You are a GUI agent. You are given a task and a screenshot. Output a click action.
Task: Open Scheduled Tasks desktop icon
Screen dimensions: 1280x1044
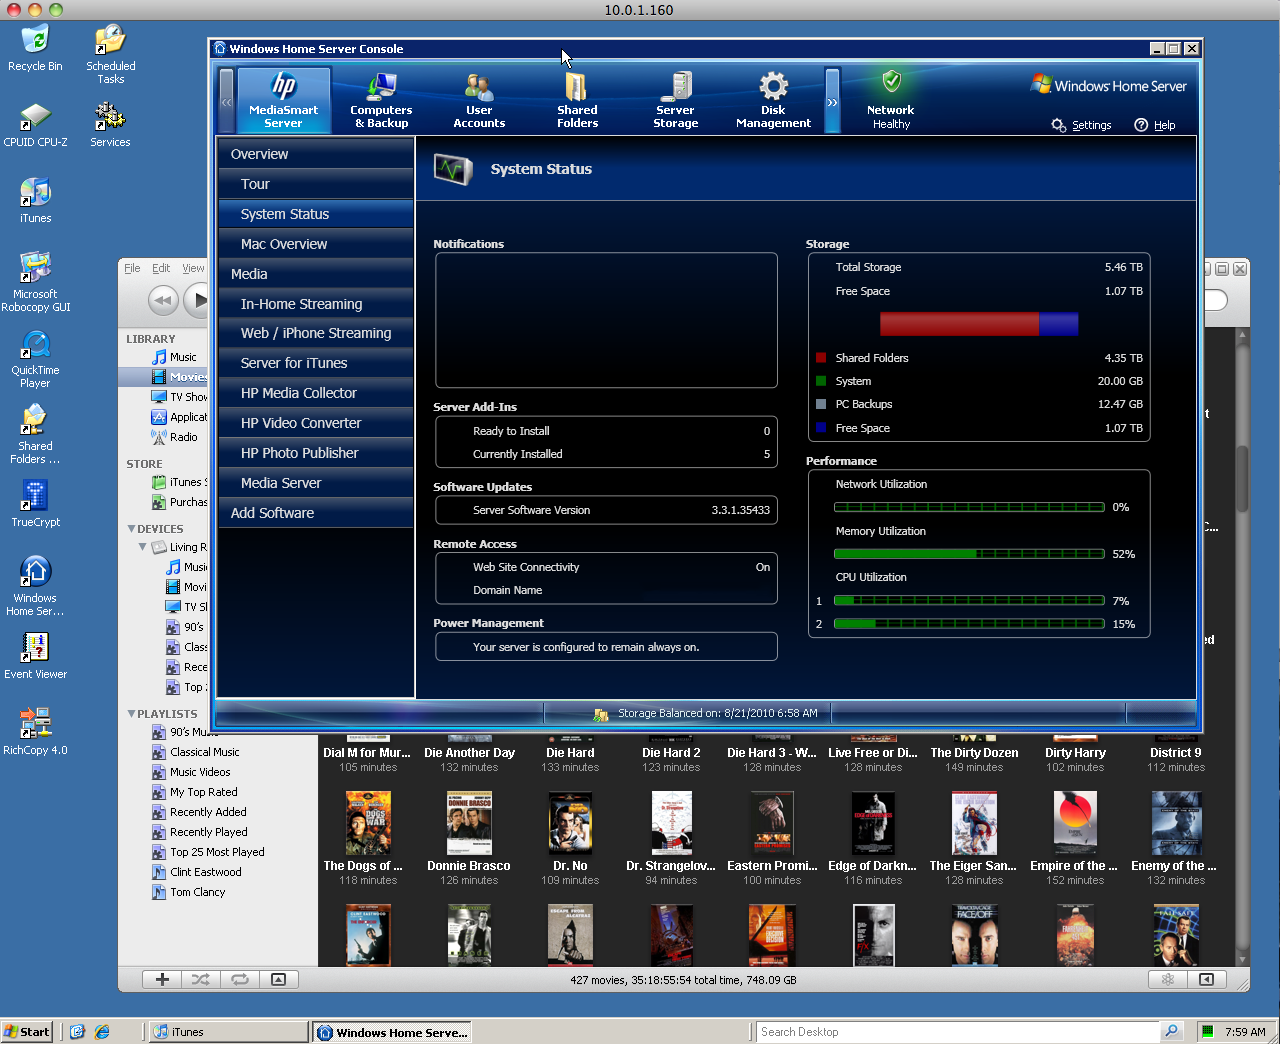click(110, 55)
